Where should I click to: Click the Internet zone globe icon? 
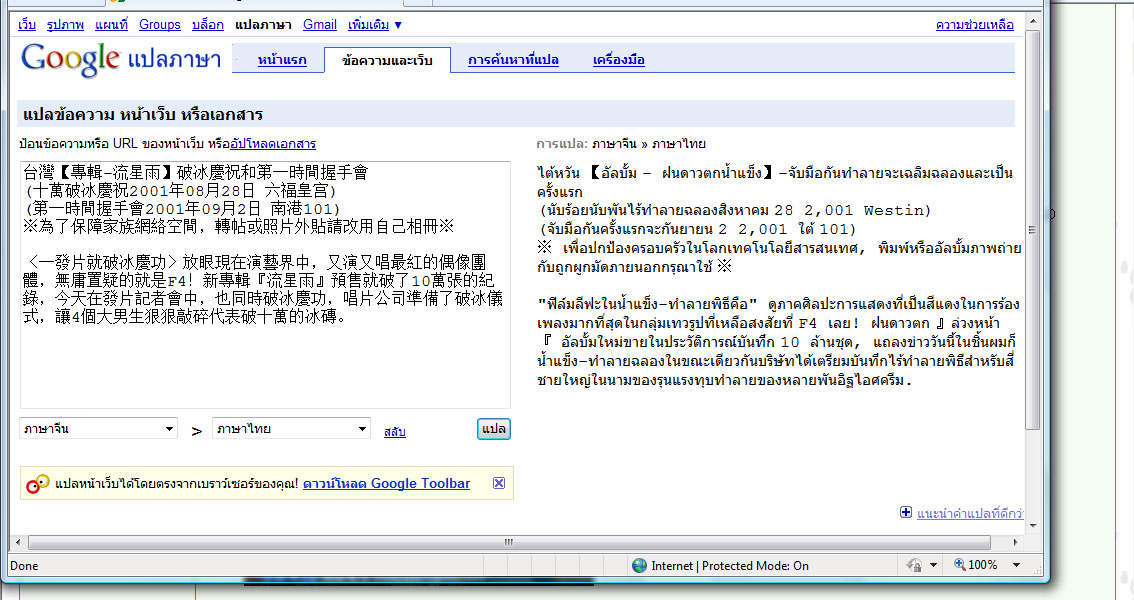tap(639, 565)
